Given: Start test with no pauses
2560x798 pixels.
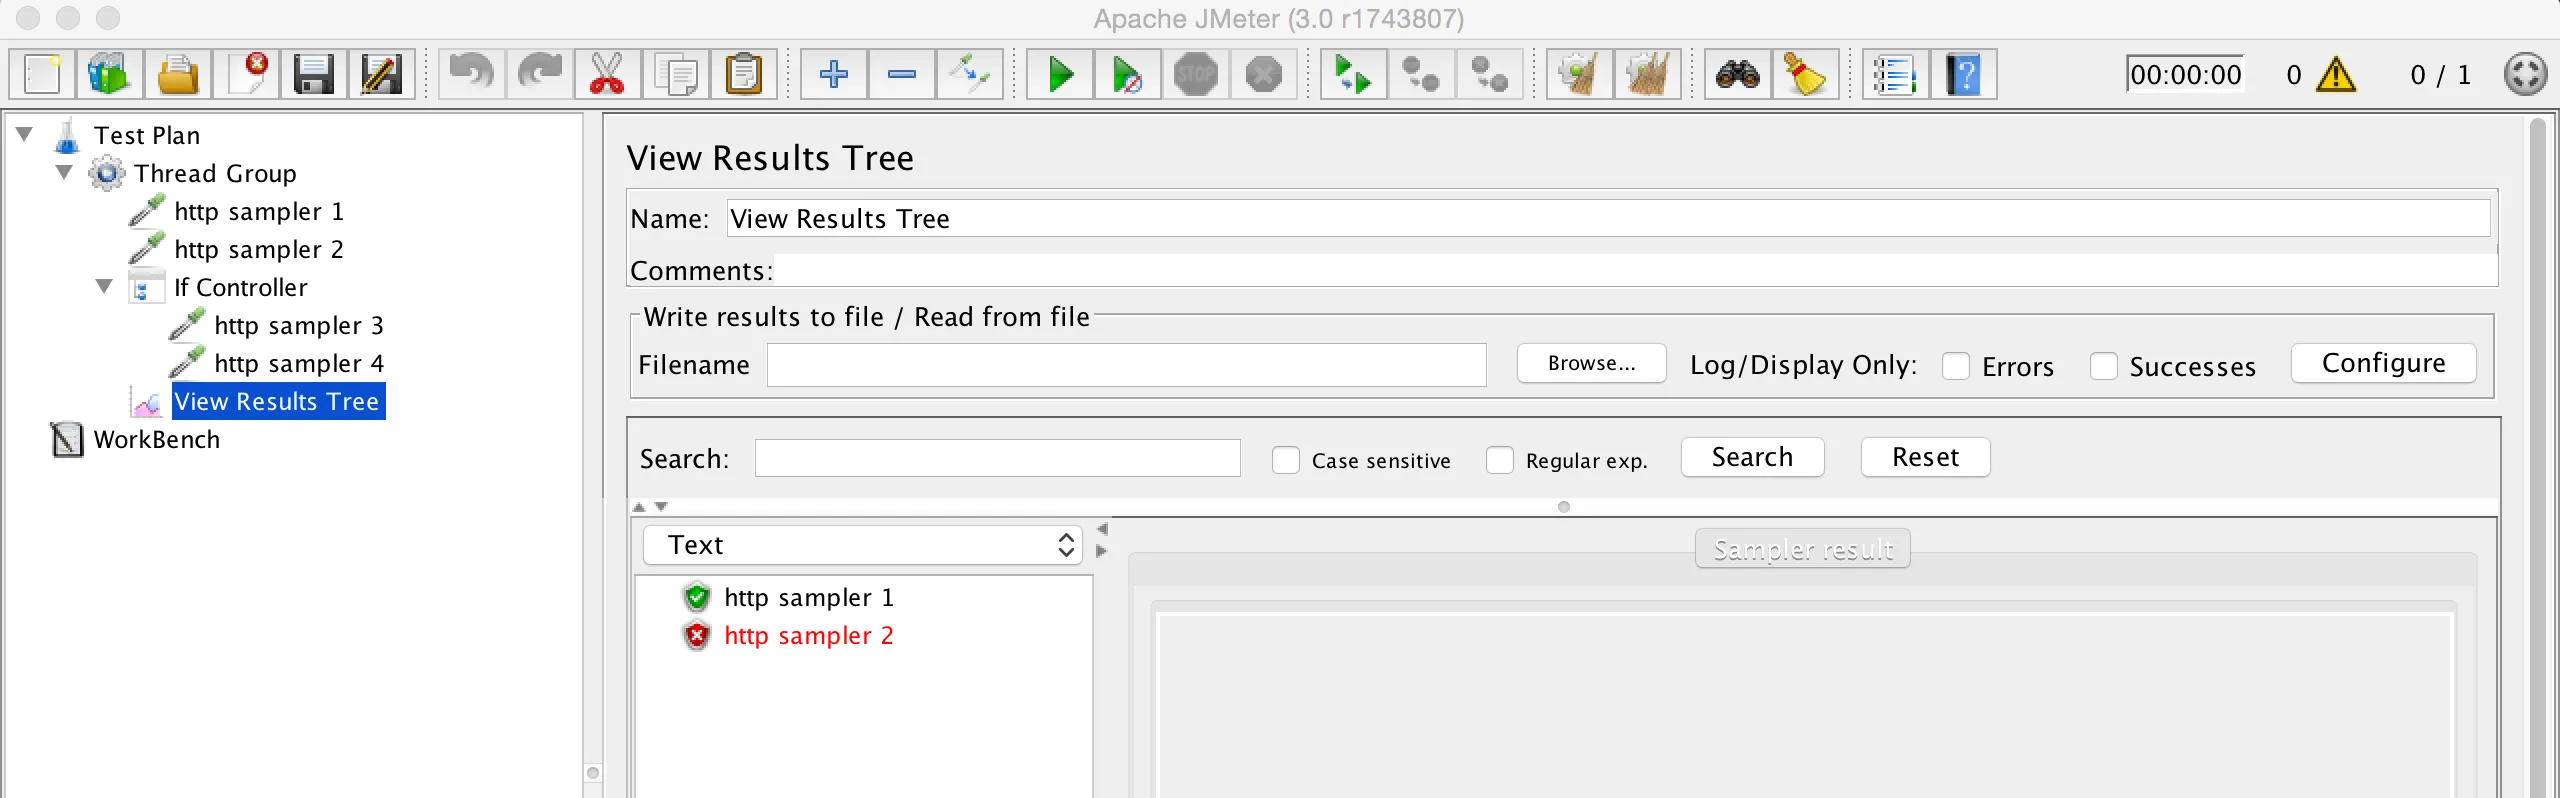Looking at the screenshot, I should click(1128, 74).
